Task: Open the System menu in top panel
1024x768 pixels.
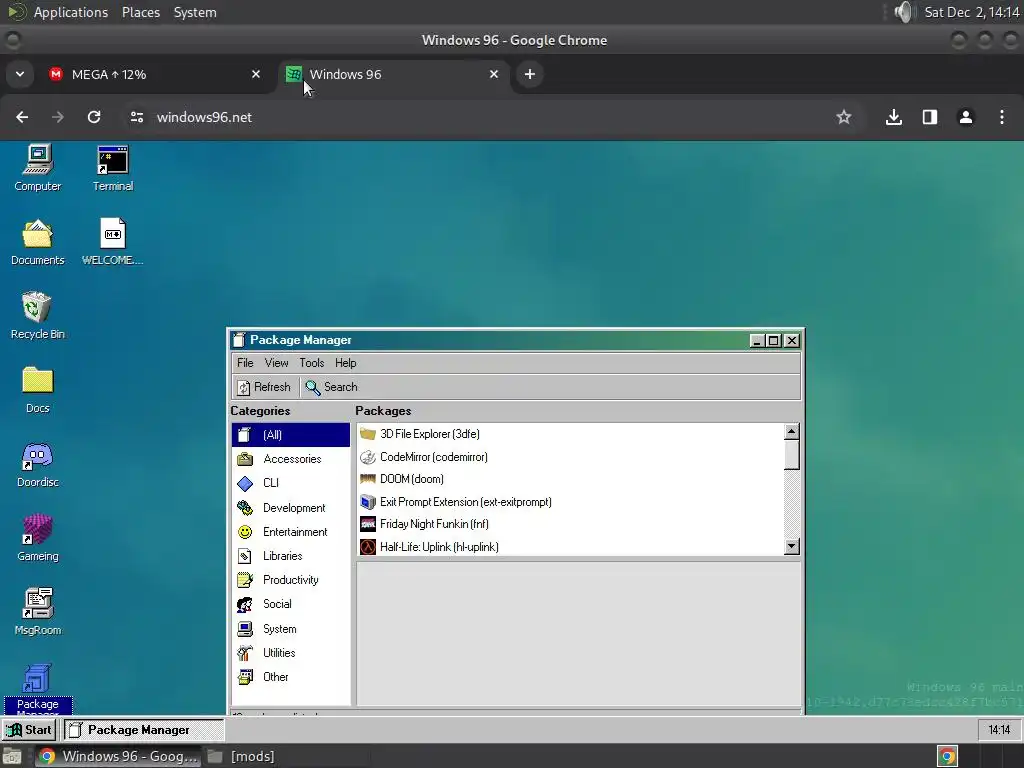Action: (195, 12)
